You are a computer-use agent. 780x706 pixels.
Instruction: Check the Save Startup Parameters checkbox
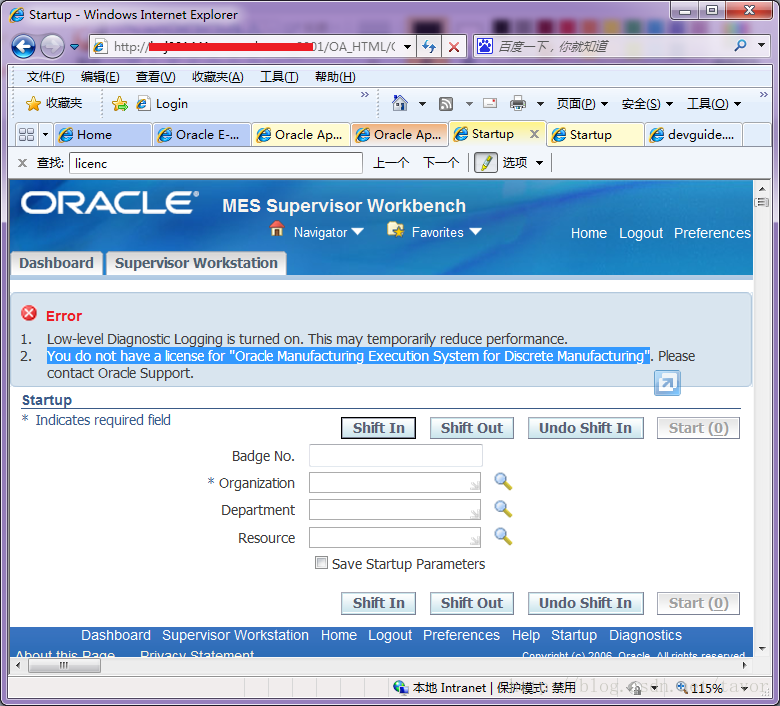click(321, 563)
